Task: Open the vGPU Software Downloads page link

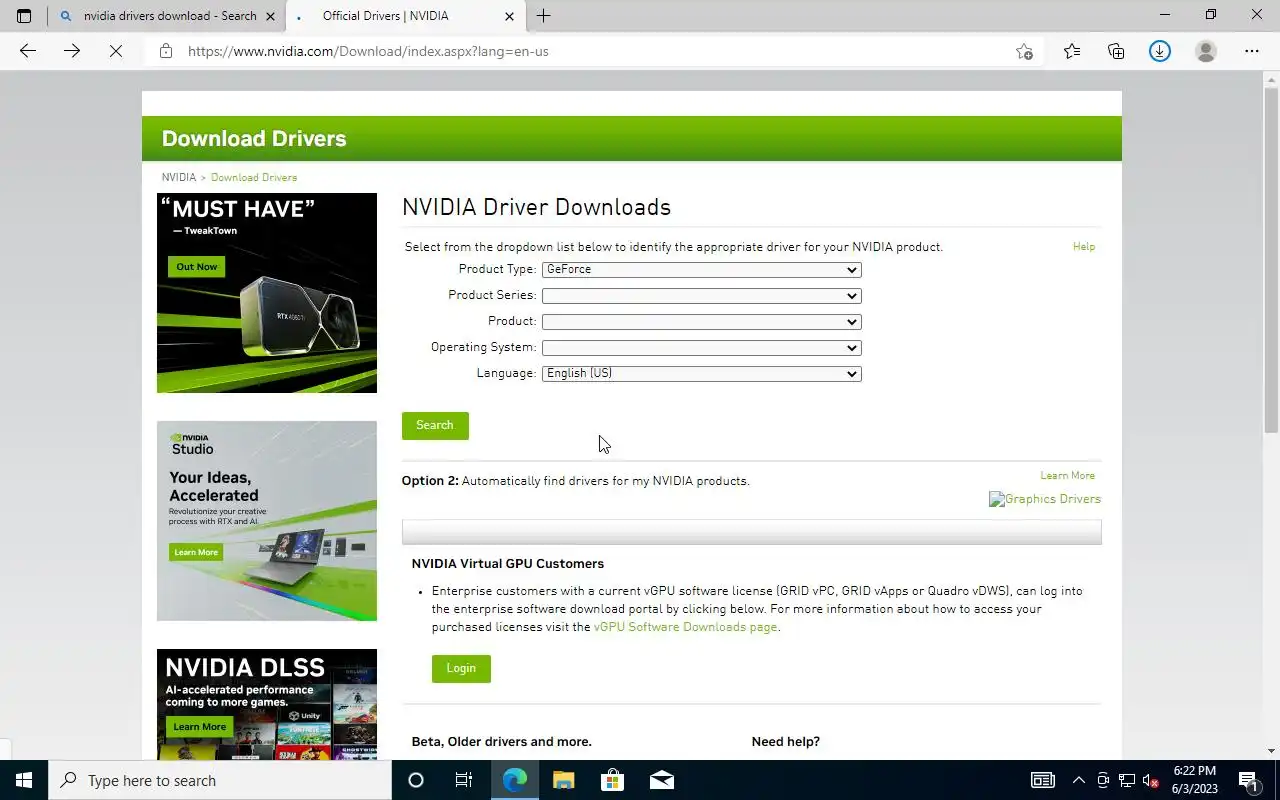Action: (685, 627)
